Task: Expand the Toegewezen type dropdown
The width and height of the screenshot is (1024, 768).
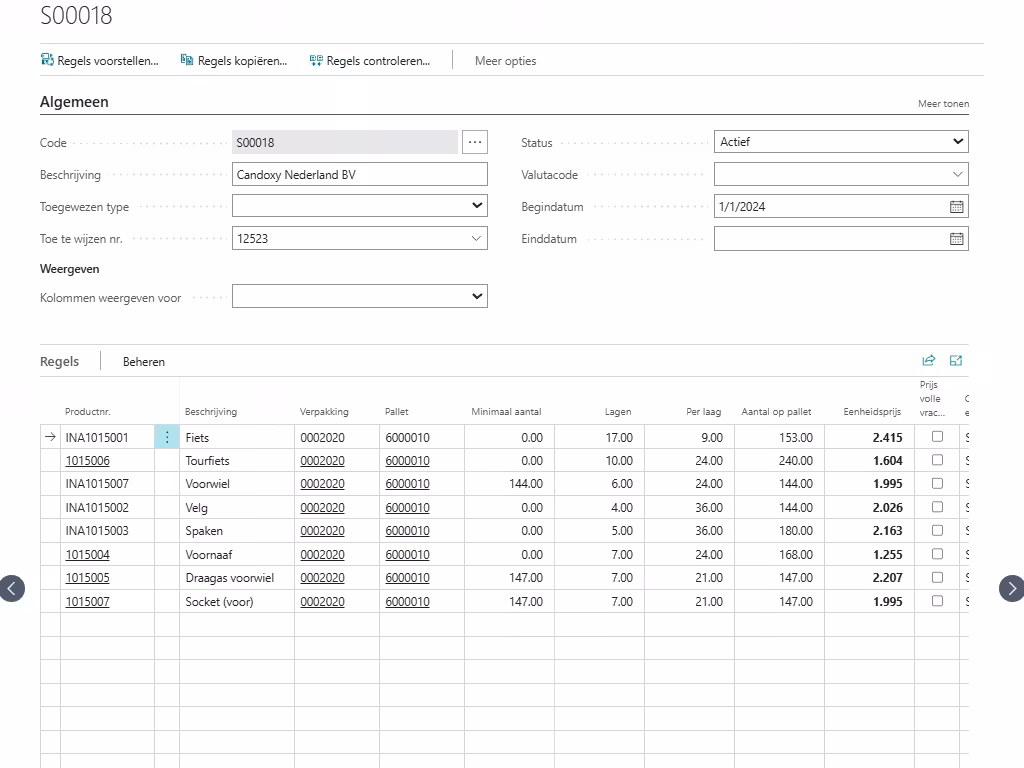Action: [x=360, y=206]
